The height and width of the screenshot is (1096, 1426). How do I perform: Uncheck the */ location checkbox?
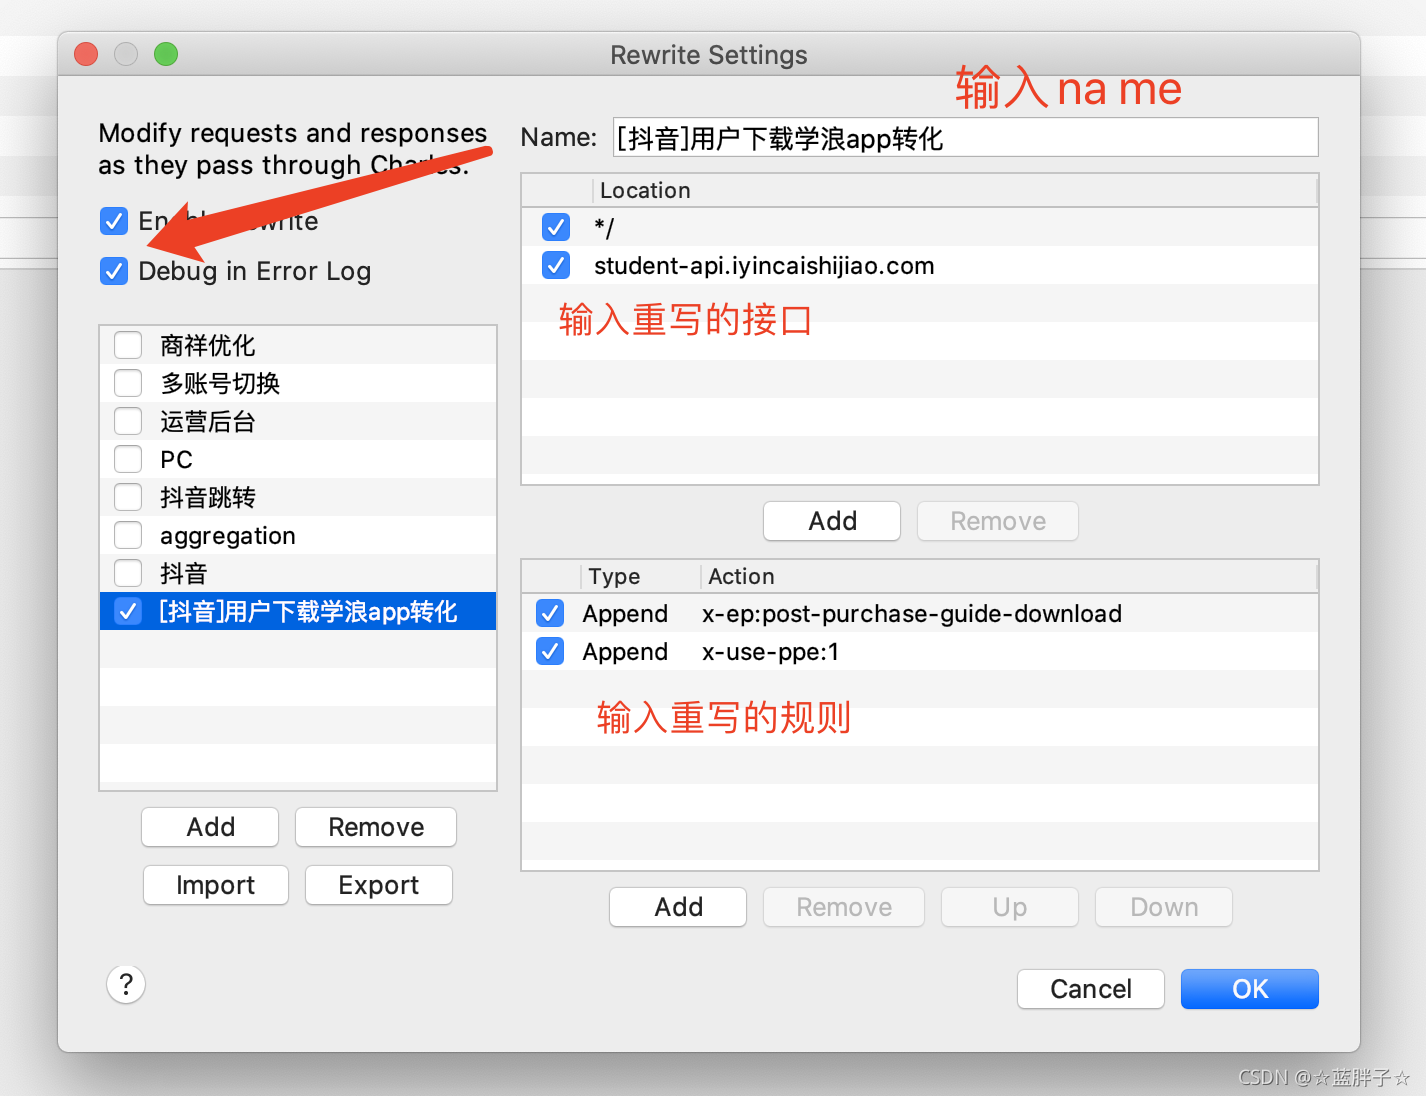point(556,227)
